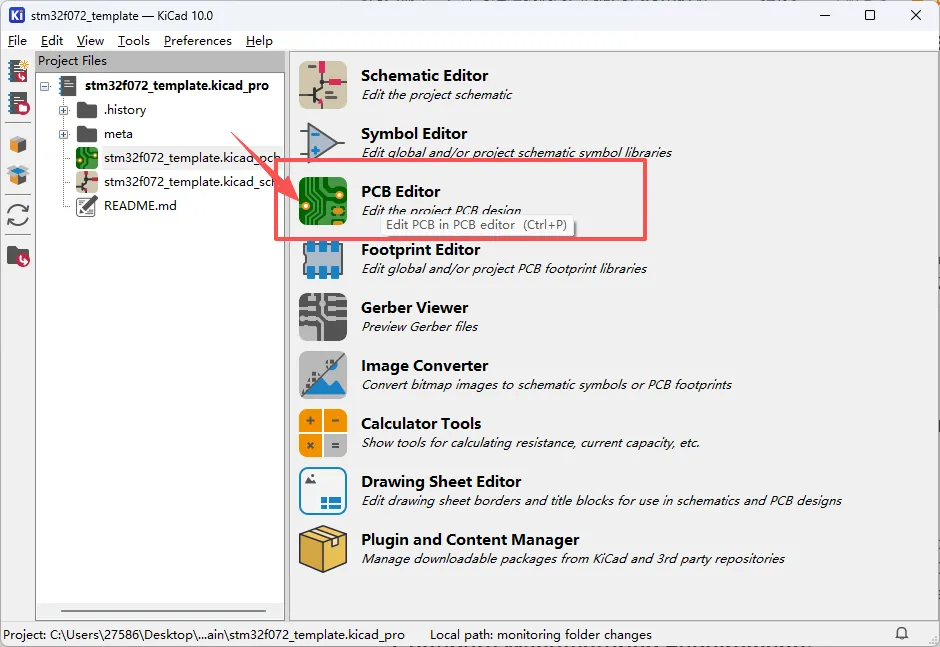Click the Symbol Editor title text

[x=414, y=134]
